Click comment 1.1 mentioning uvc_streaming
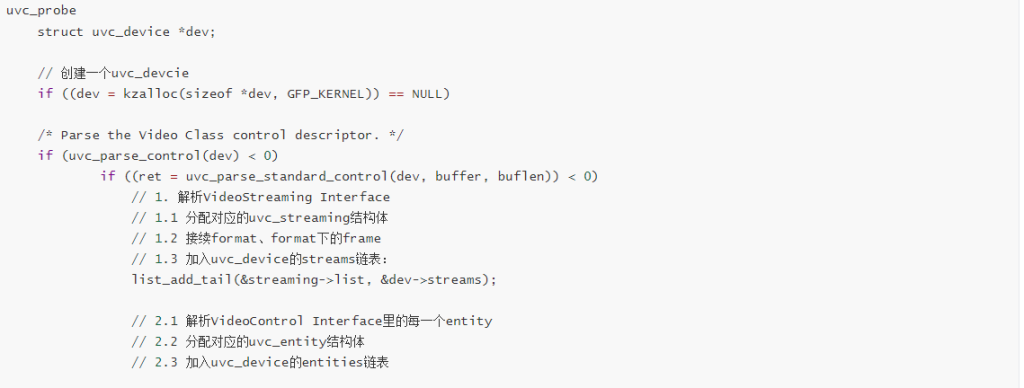This screenshot has height=388, width=1024. tap(264, 218)
